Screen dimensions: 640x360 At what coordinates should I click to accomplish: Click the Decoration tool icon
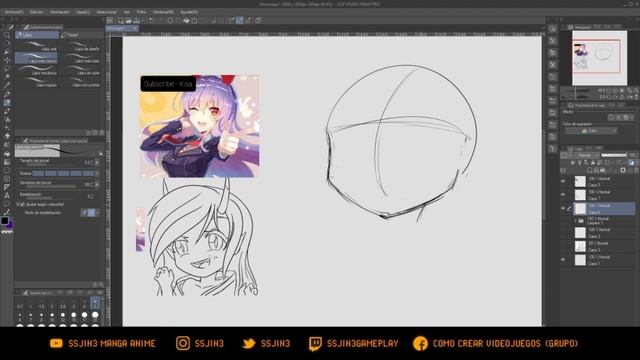click(7, 128)
